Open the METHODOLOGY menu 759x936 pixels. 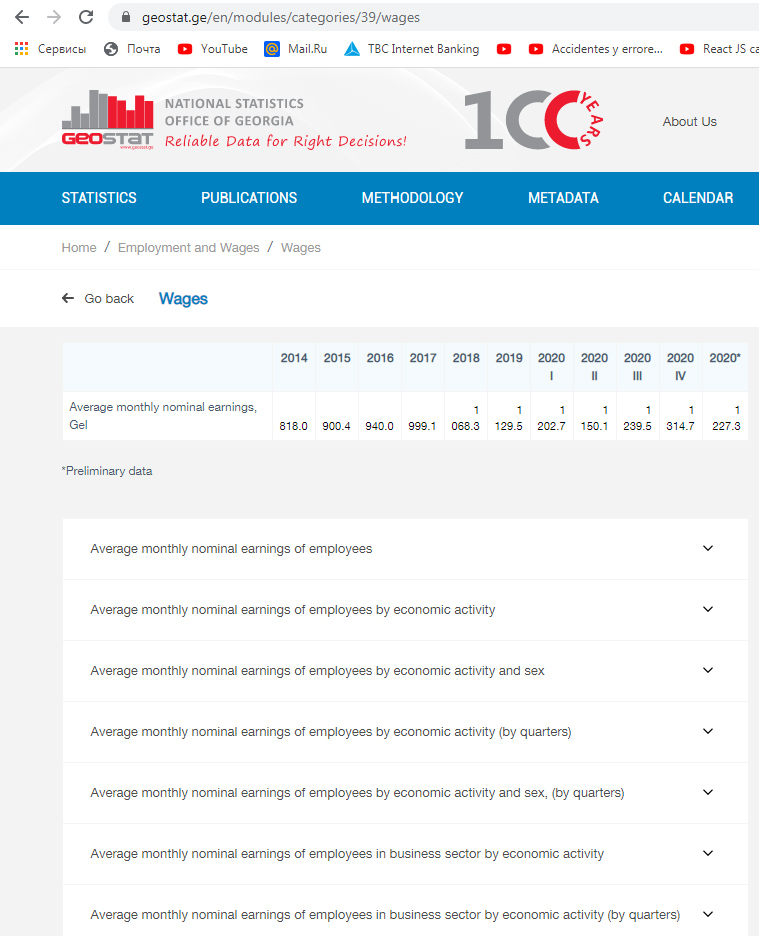412,198
